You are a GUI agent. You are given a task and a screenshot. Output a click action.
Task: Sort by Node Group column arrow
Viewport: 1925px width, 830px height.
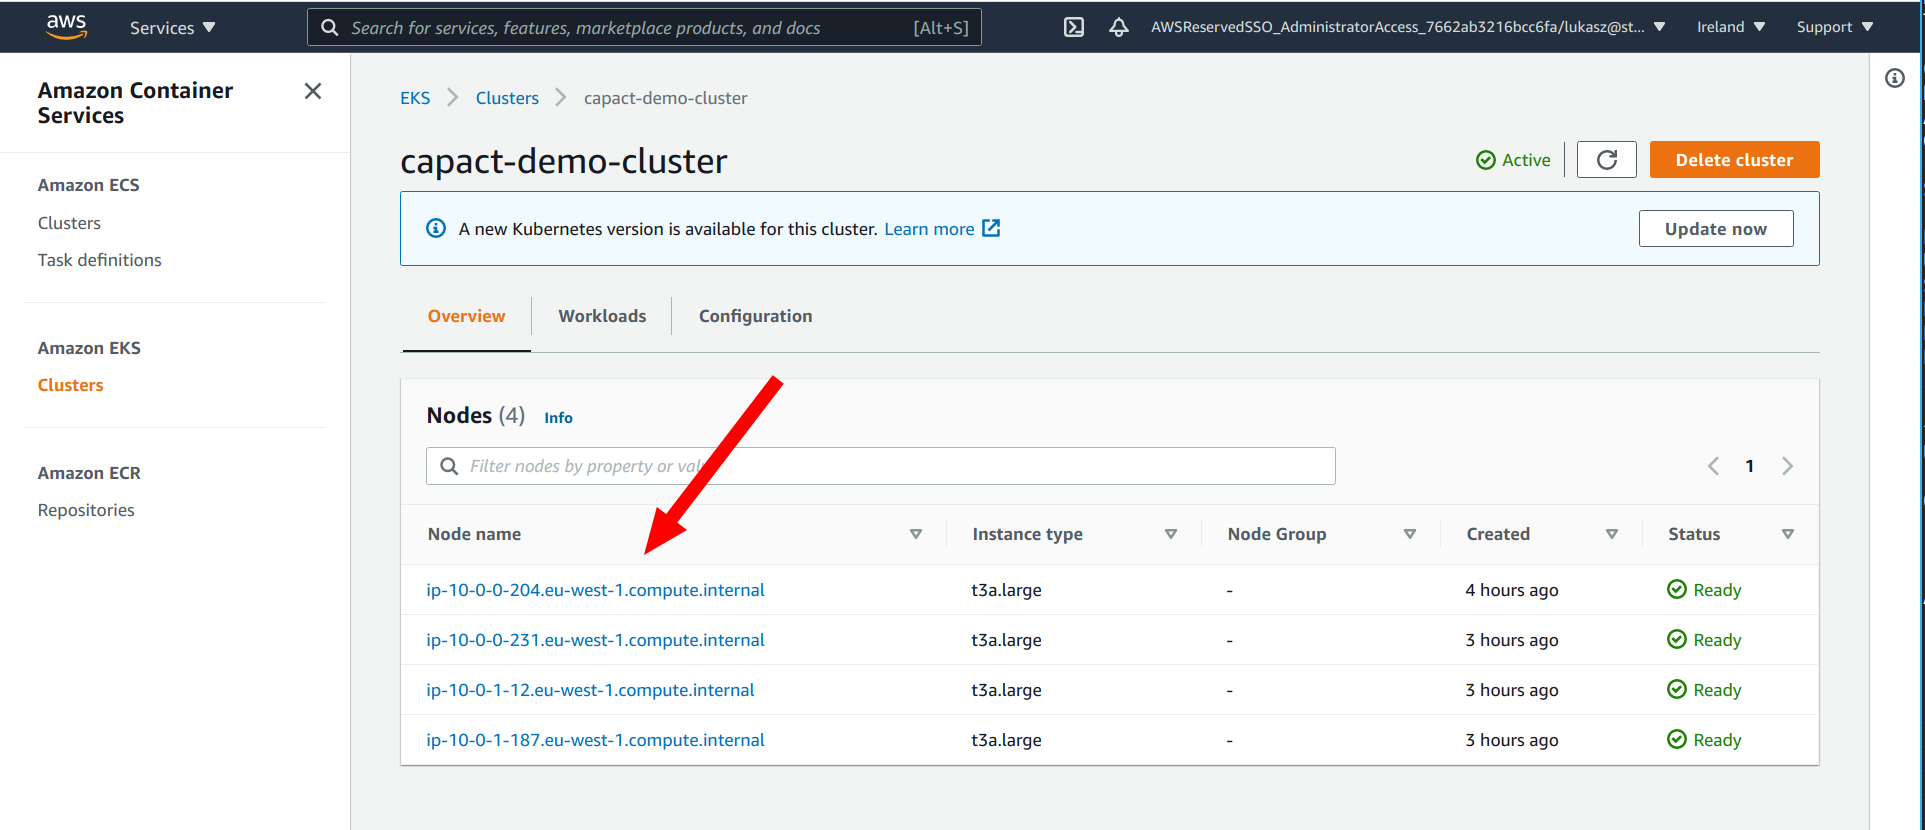(x=1410, y=534)
